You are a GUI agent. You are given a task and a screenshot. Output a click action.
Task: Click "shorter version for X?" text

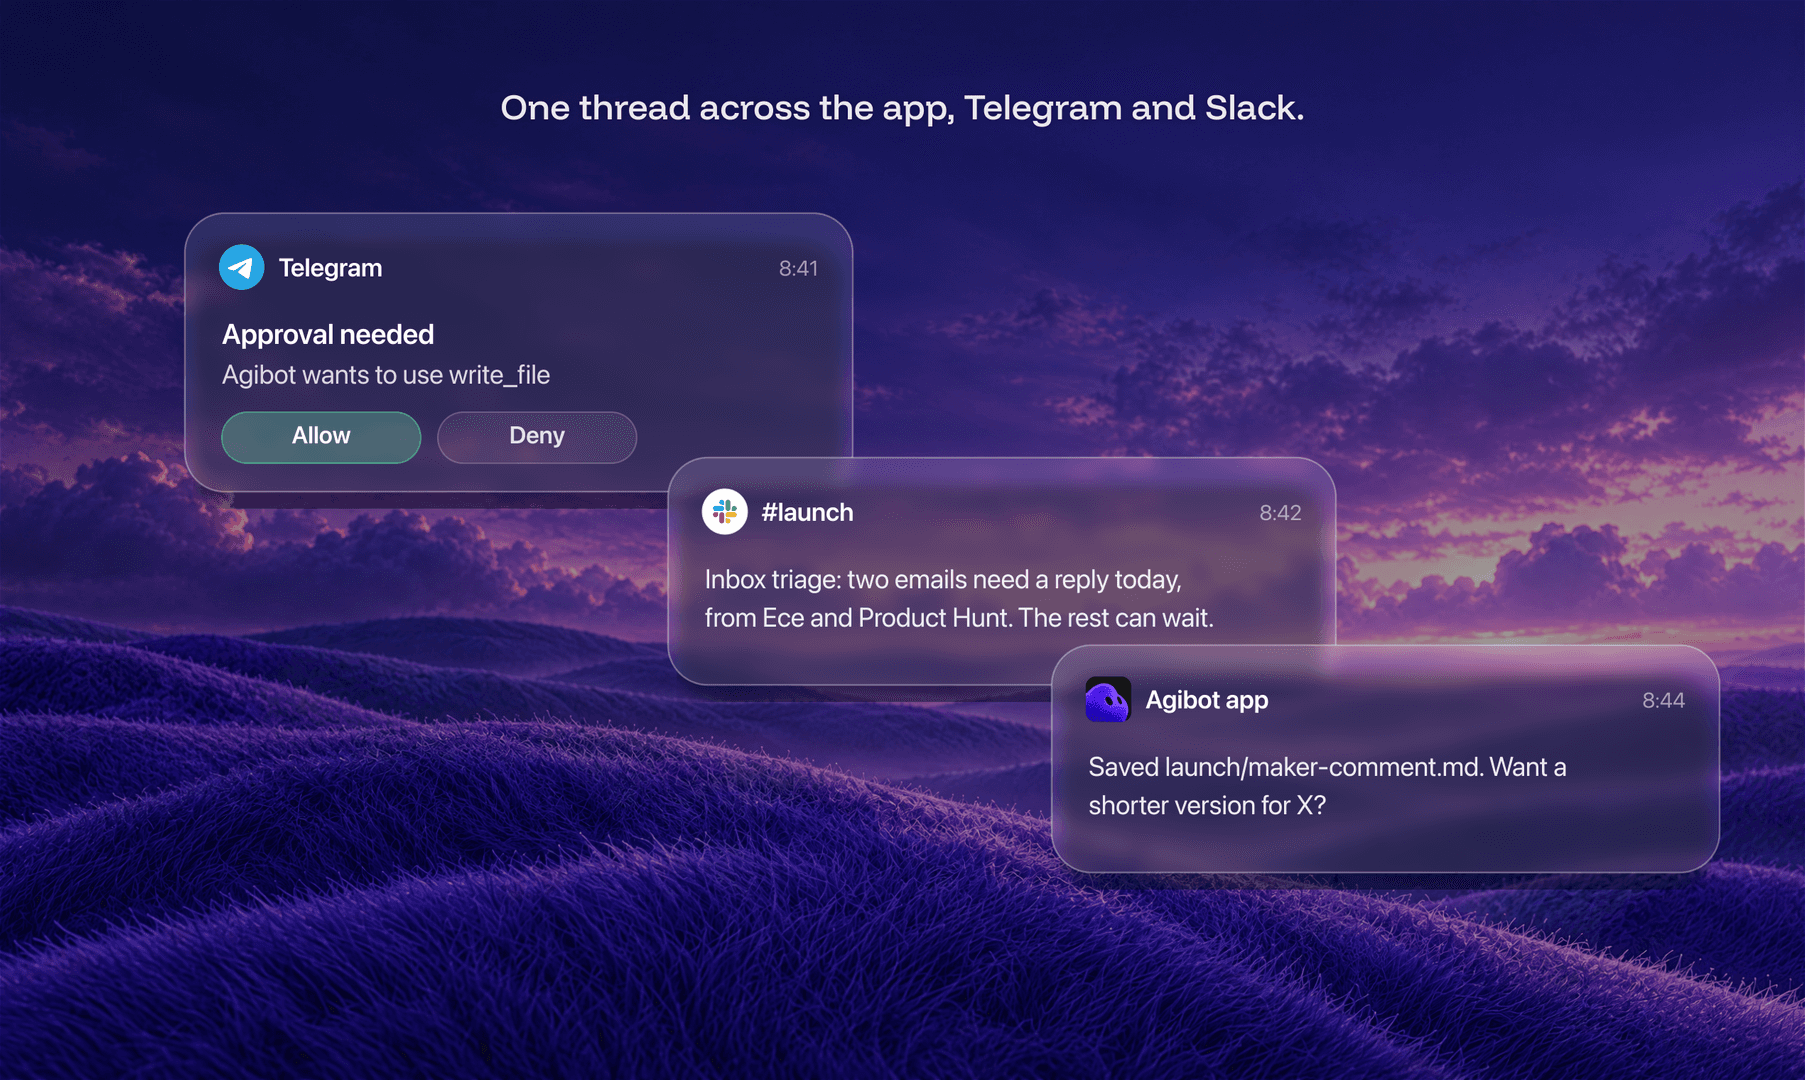point(1207,805)
